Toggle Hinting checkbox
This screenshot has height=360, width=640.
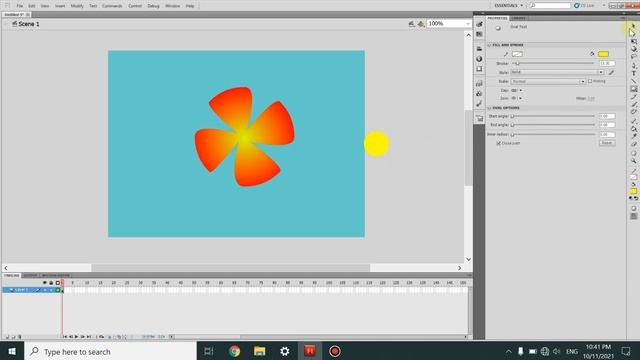click(x=590, y=81)
